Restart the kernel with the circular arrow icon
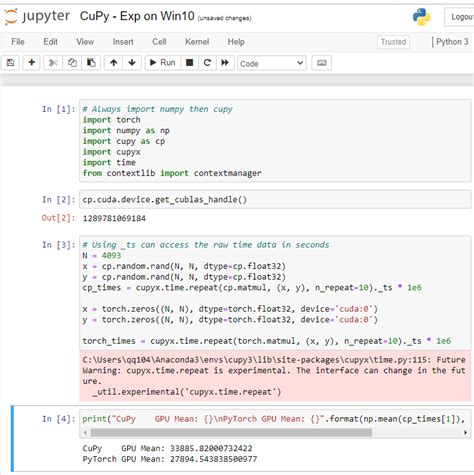Image resolution: width=474 pixels, height=475 pixels. (x=207, y=63)
